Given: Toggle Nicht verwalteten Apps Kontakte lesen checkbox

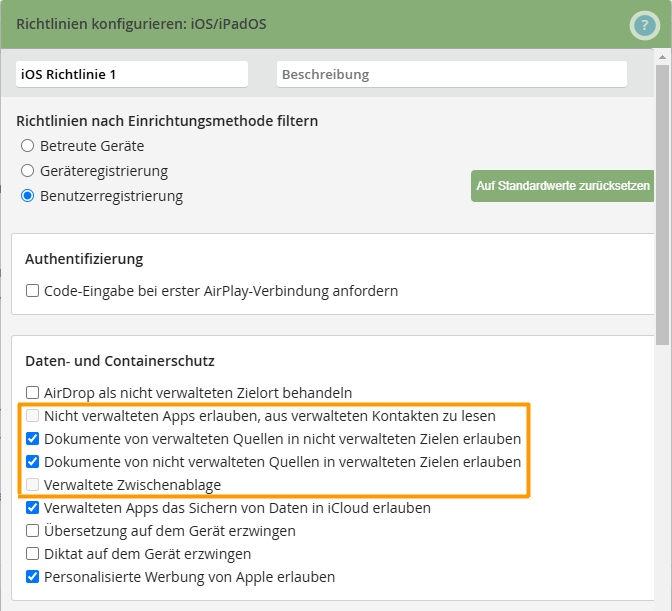Looking at the screenshot, I should [x=33, y=416].
